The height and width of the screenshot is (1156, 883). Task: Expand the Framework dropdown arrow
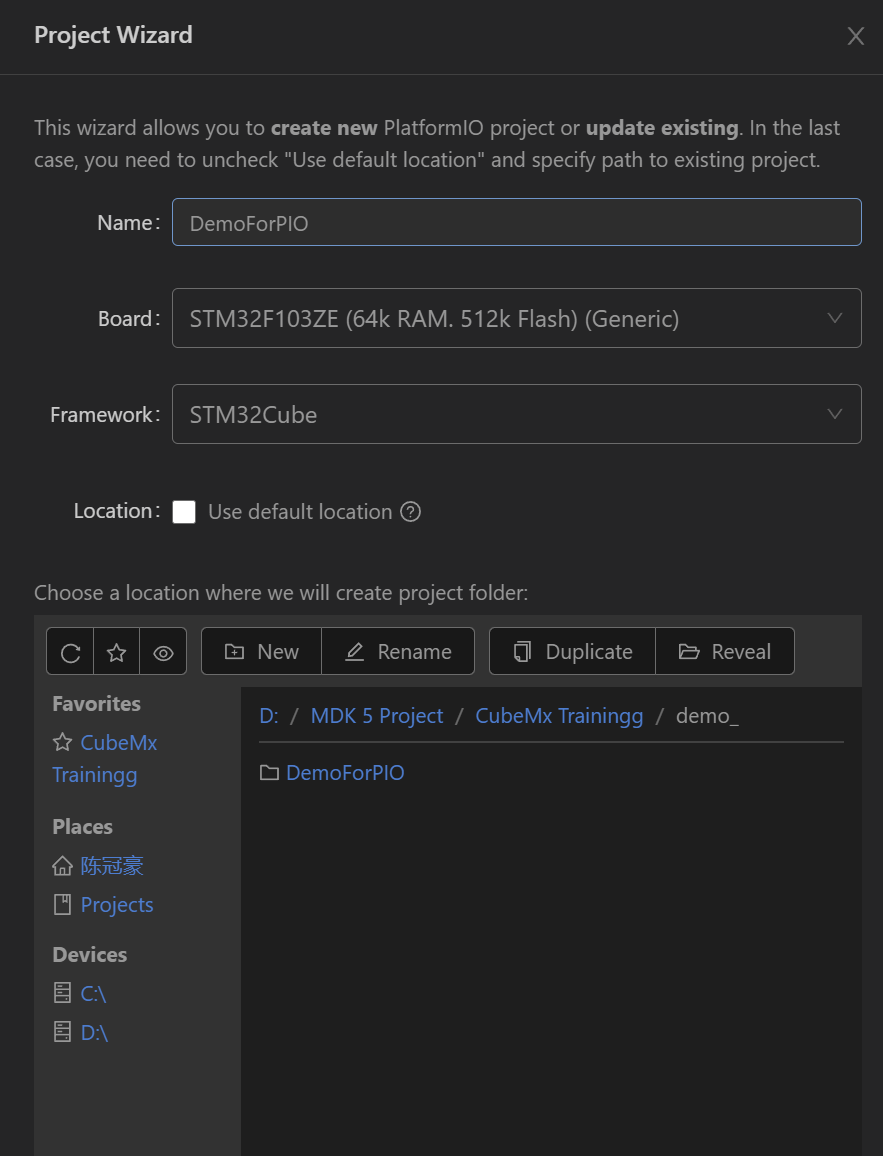pyautogui.click(x=835, y=414)
